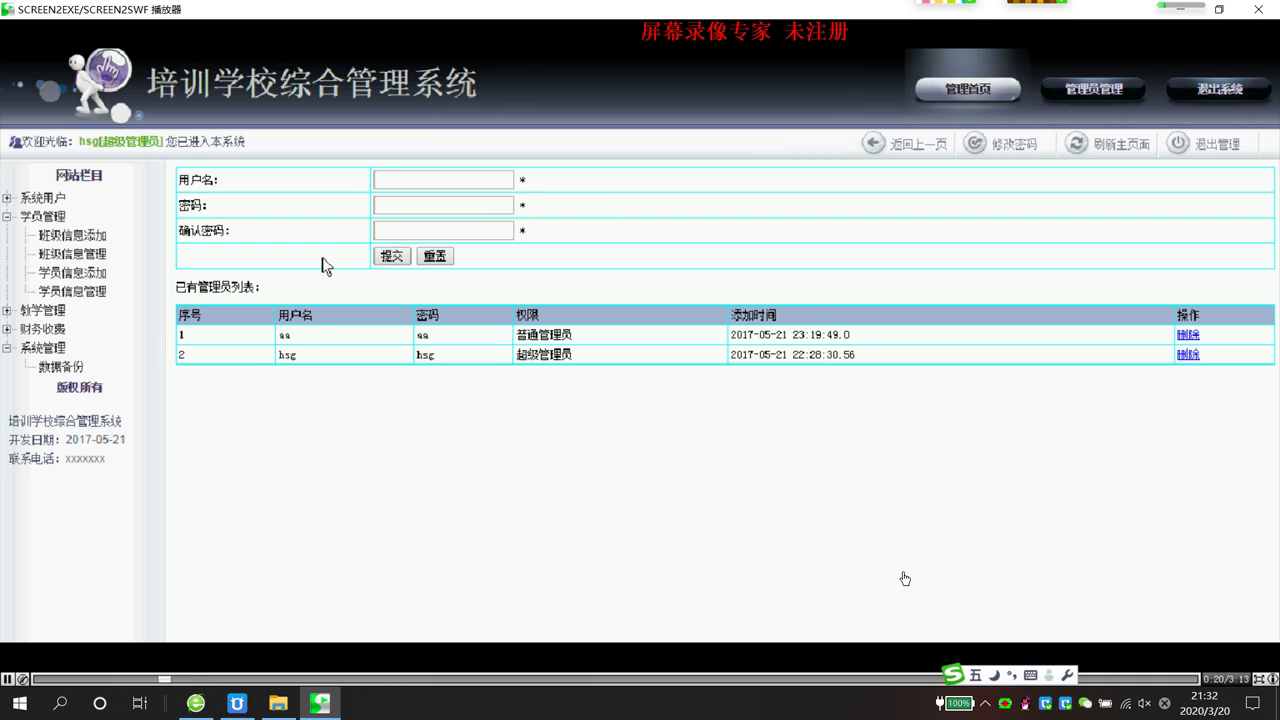Click the 权限 column header

[620, 315]
